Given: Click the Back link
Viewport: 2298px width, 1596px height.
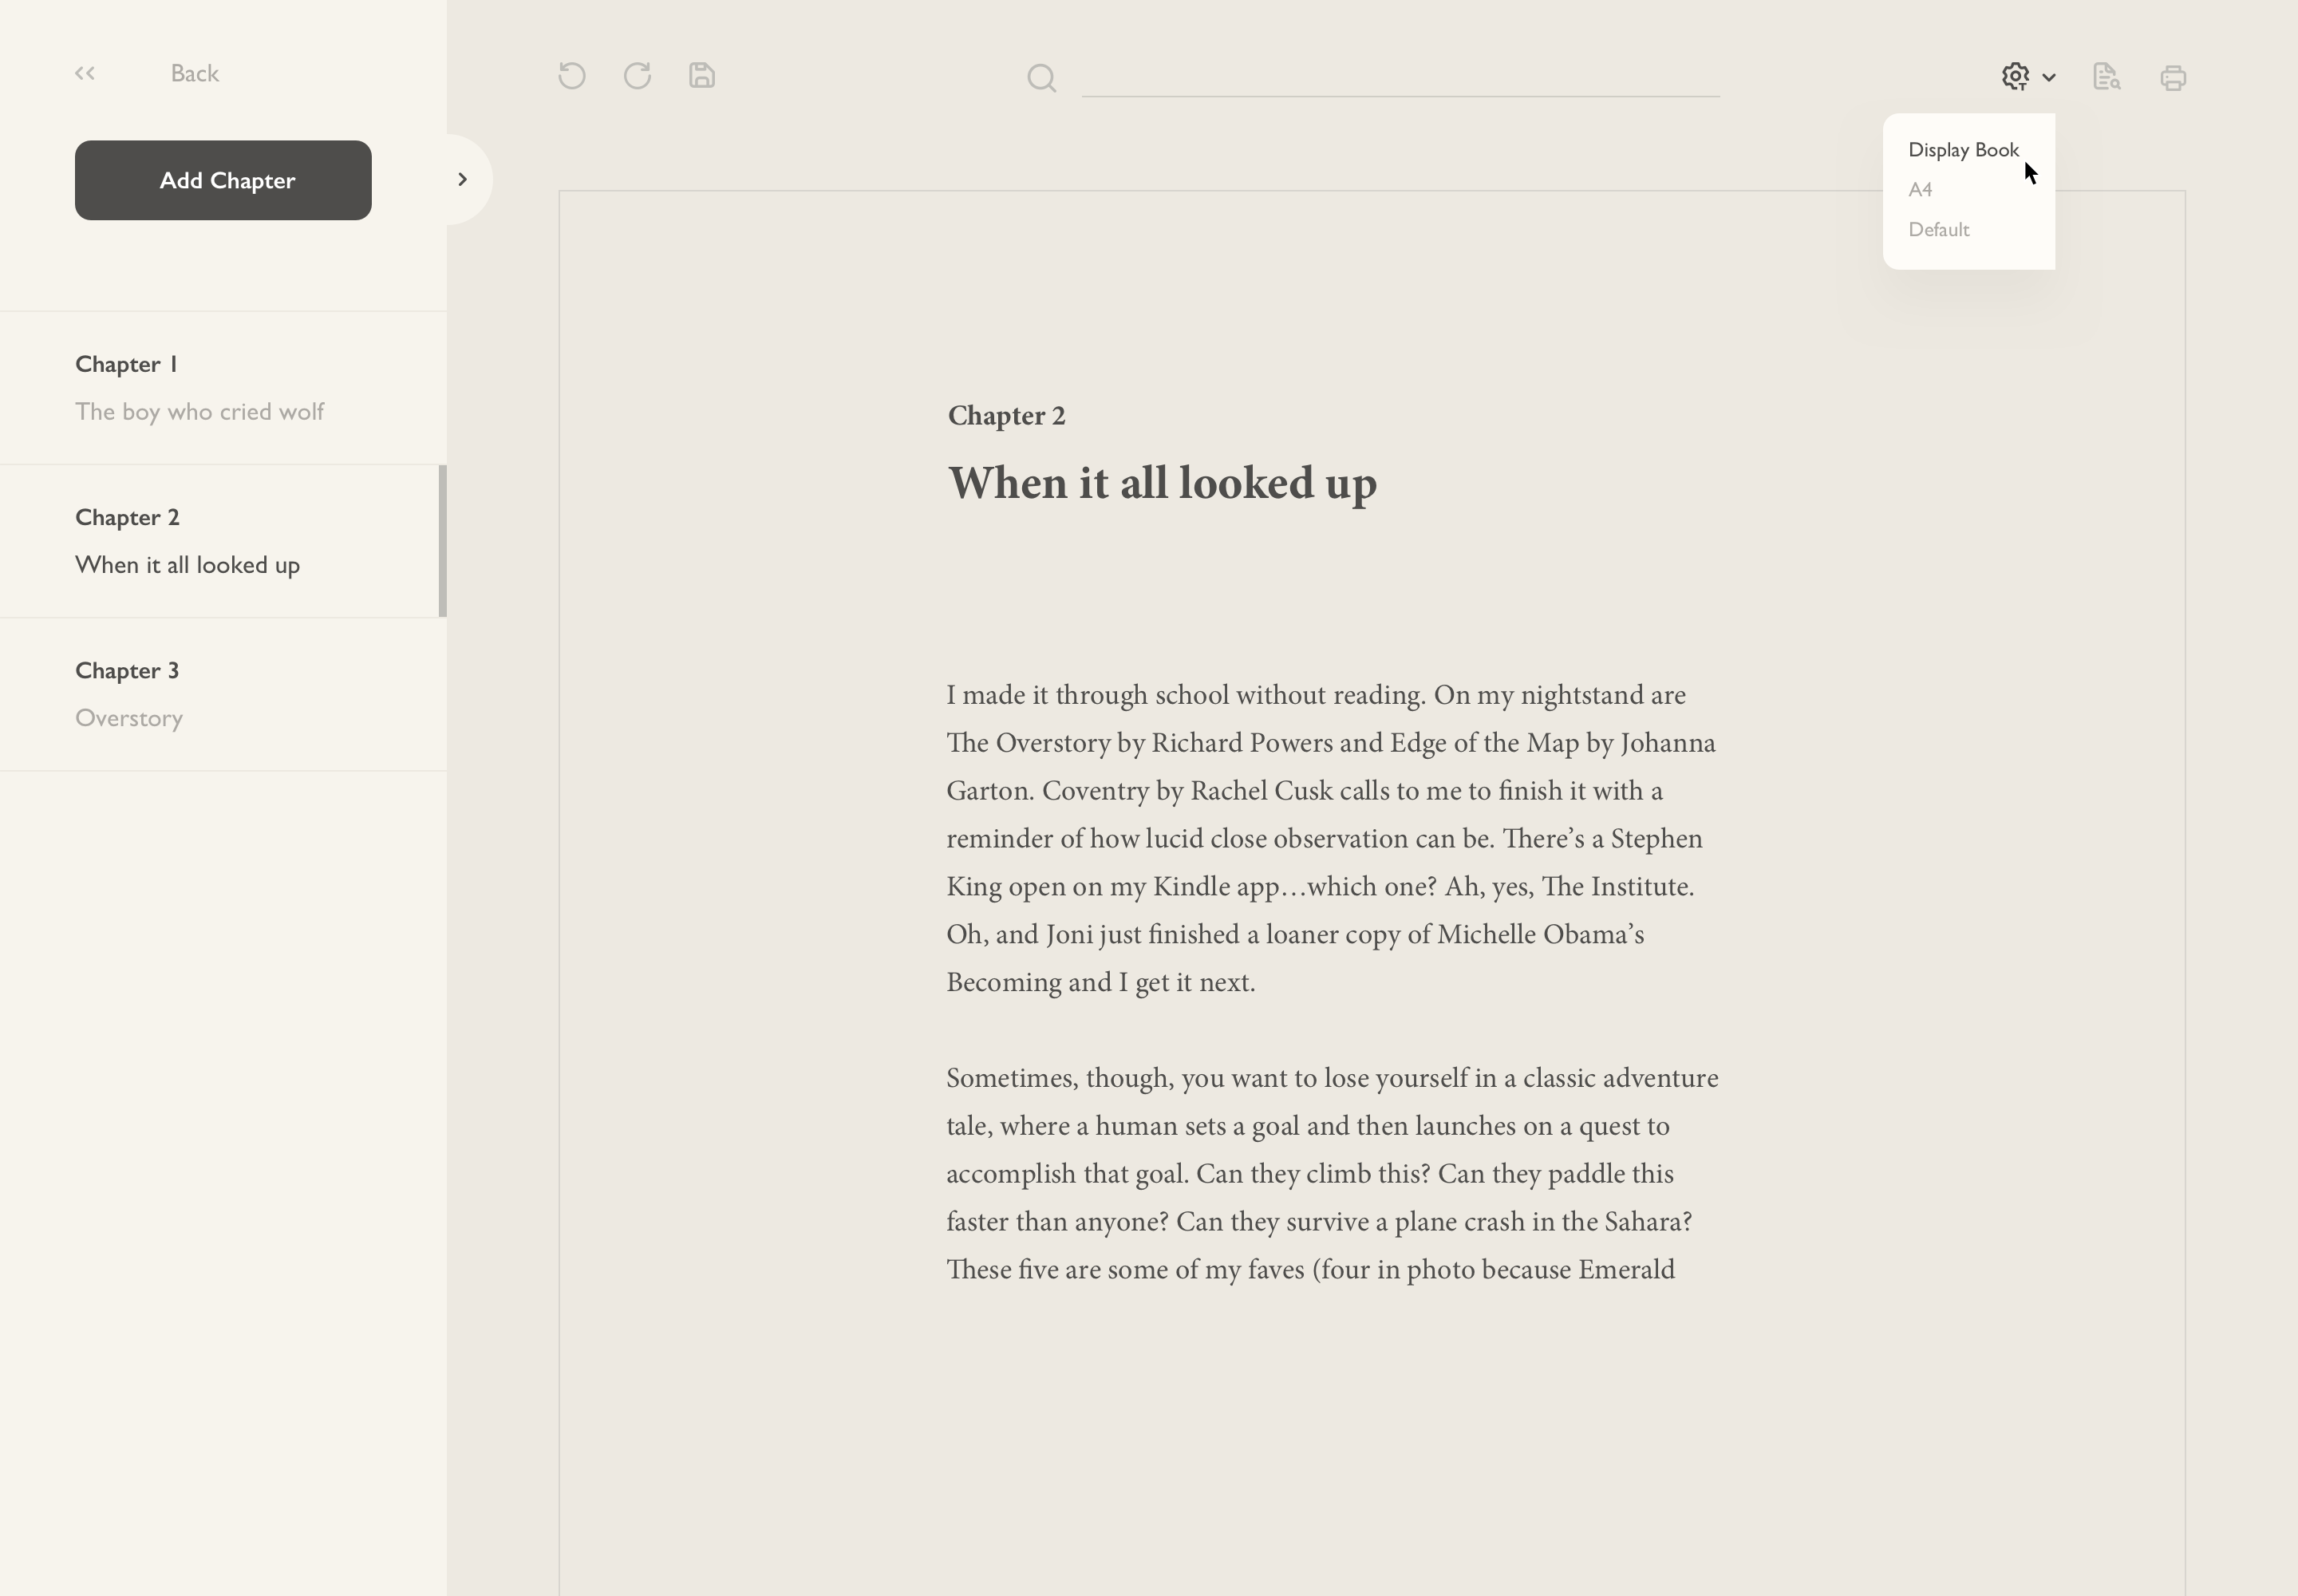Looking at the screenshot, I should [194, 72].
